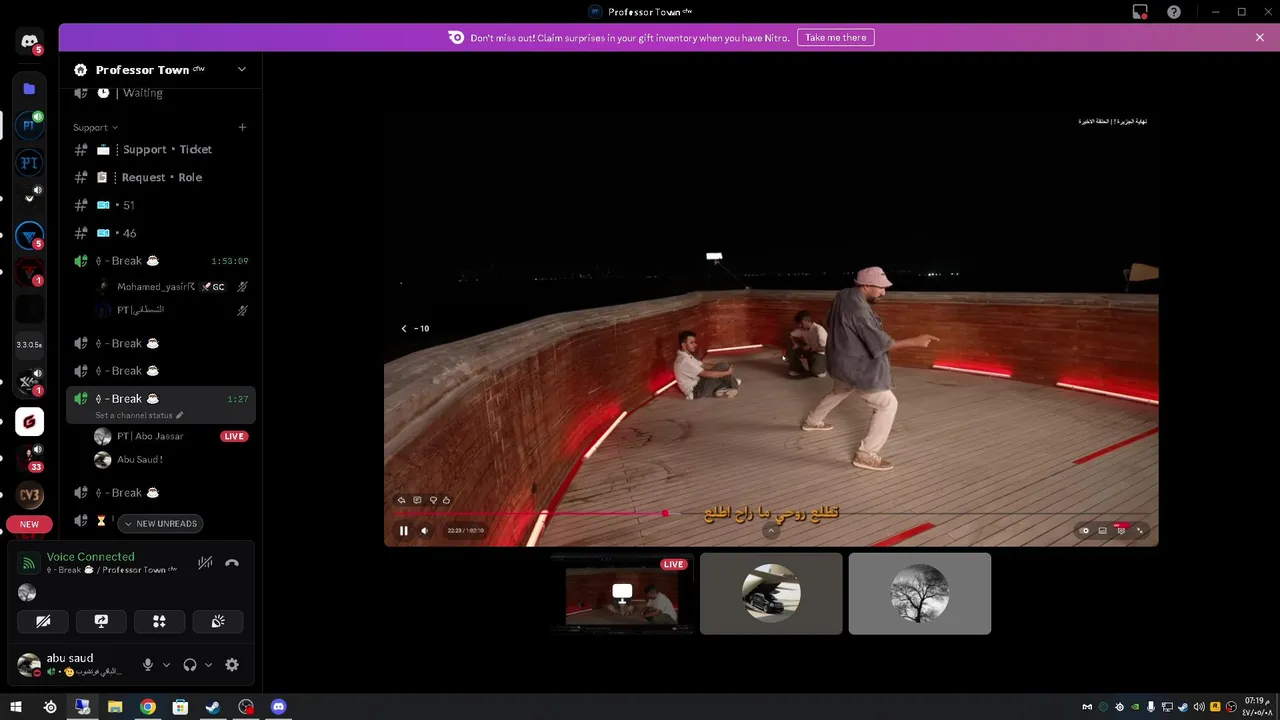Select the tree avatar participant tile
Image resolution: width=1280 pixels, height=720 pixels.
coord(920,594)
